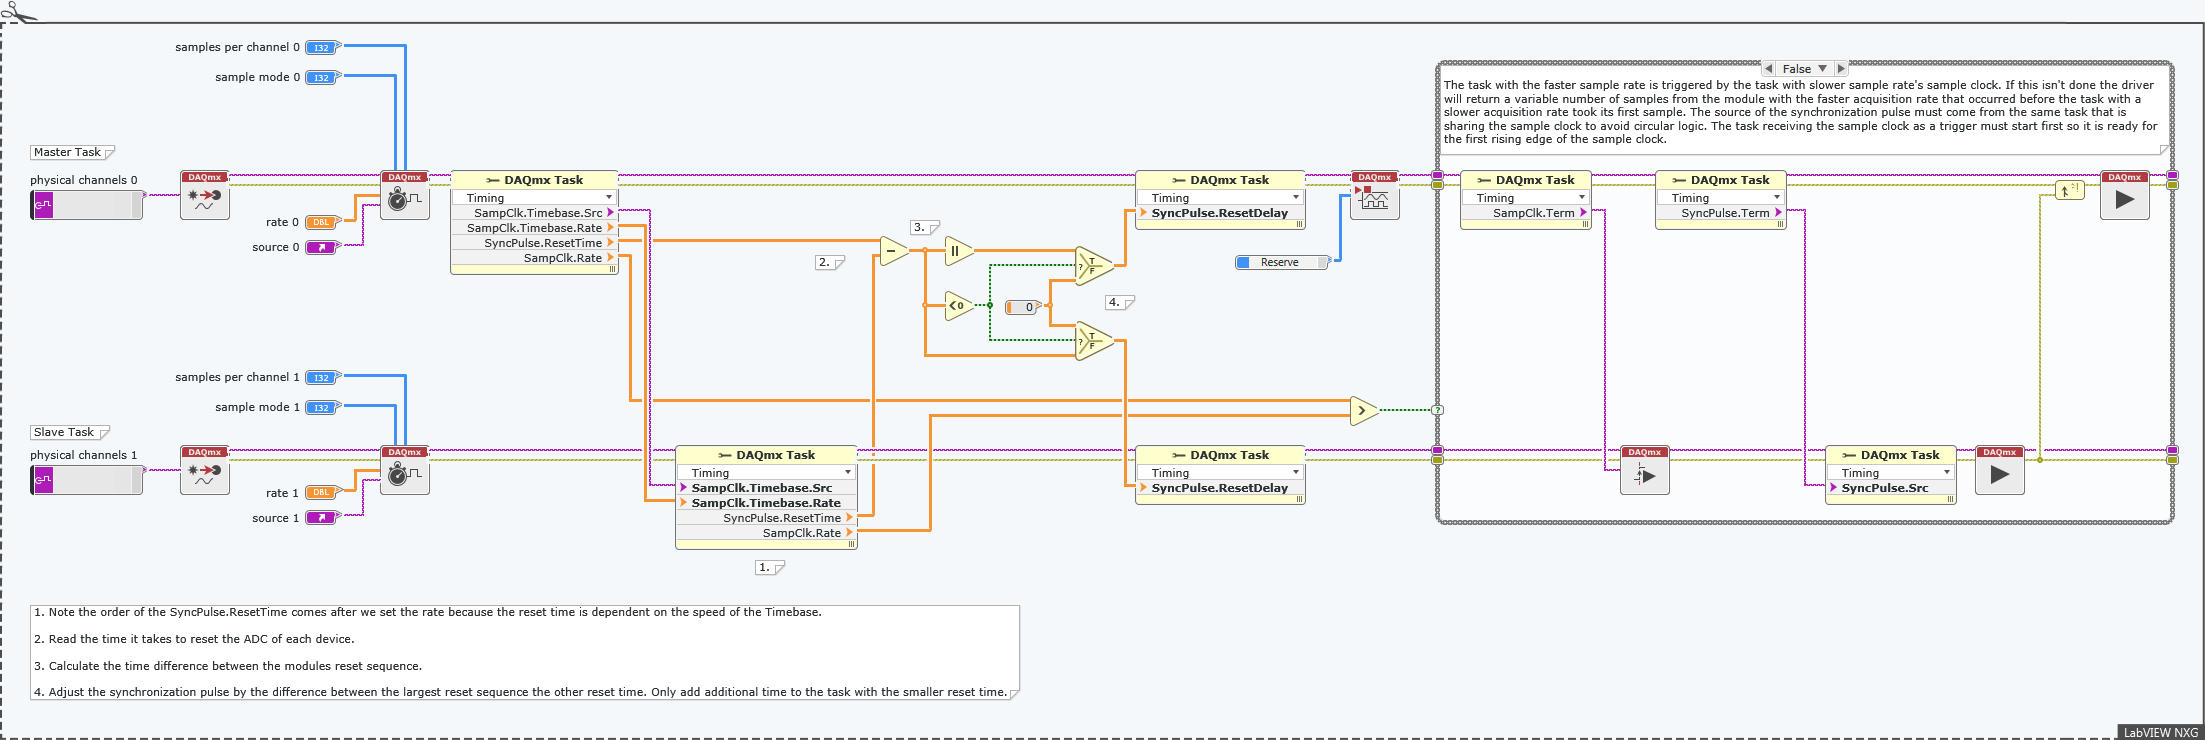Click the numeric constant 0
Viewport: 2205px width, 740px height.
(1024, 307)
